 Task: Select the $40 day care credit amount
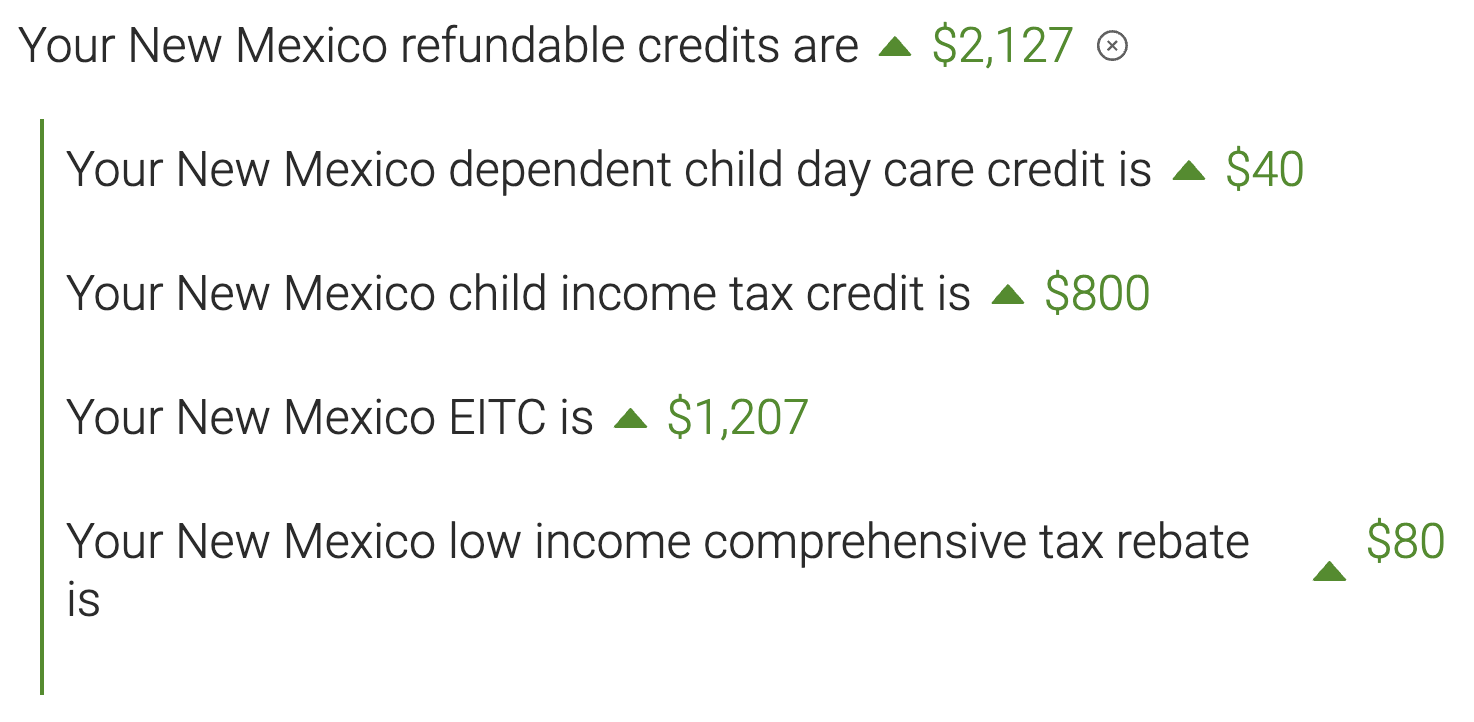[1265, 170]
